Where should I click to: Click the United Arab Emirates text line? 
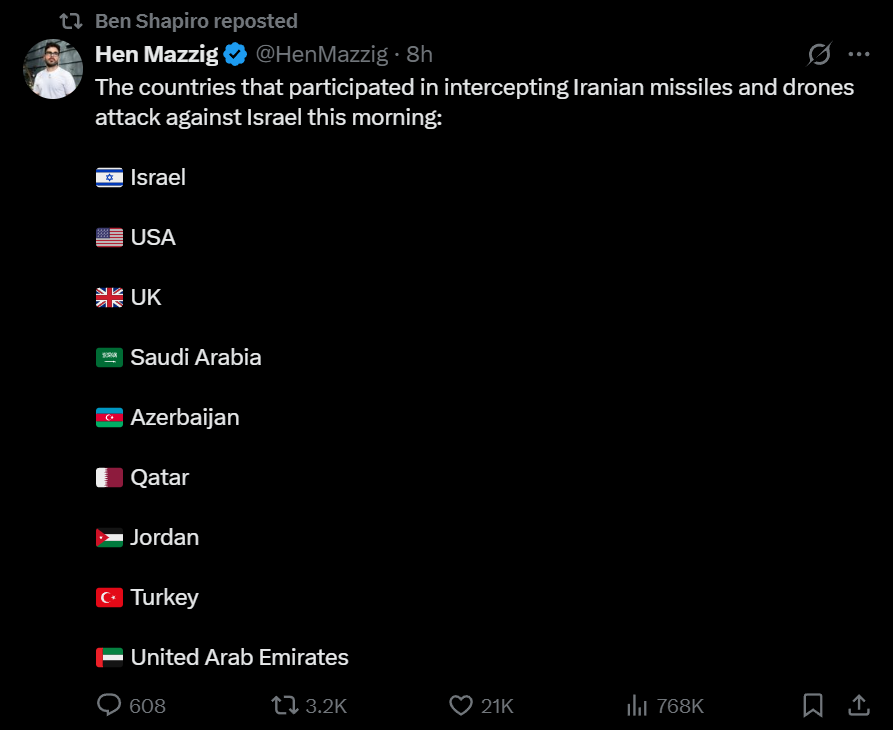pyautogui.click(x=239, y=657)
